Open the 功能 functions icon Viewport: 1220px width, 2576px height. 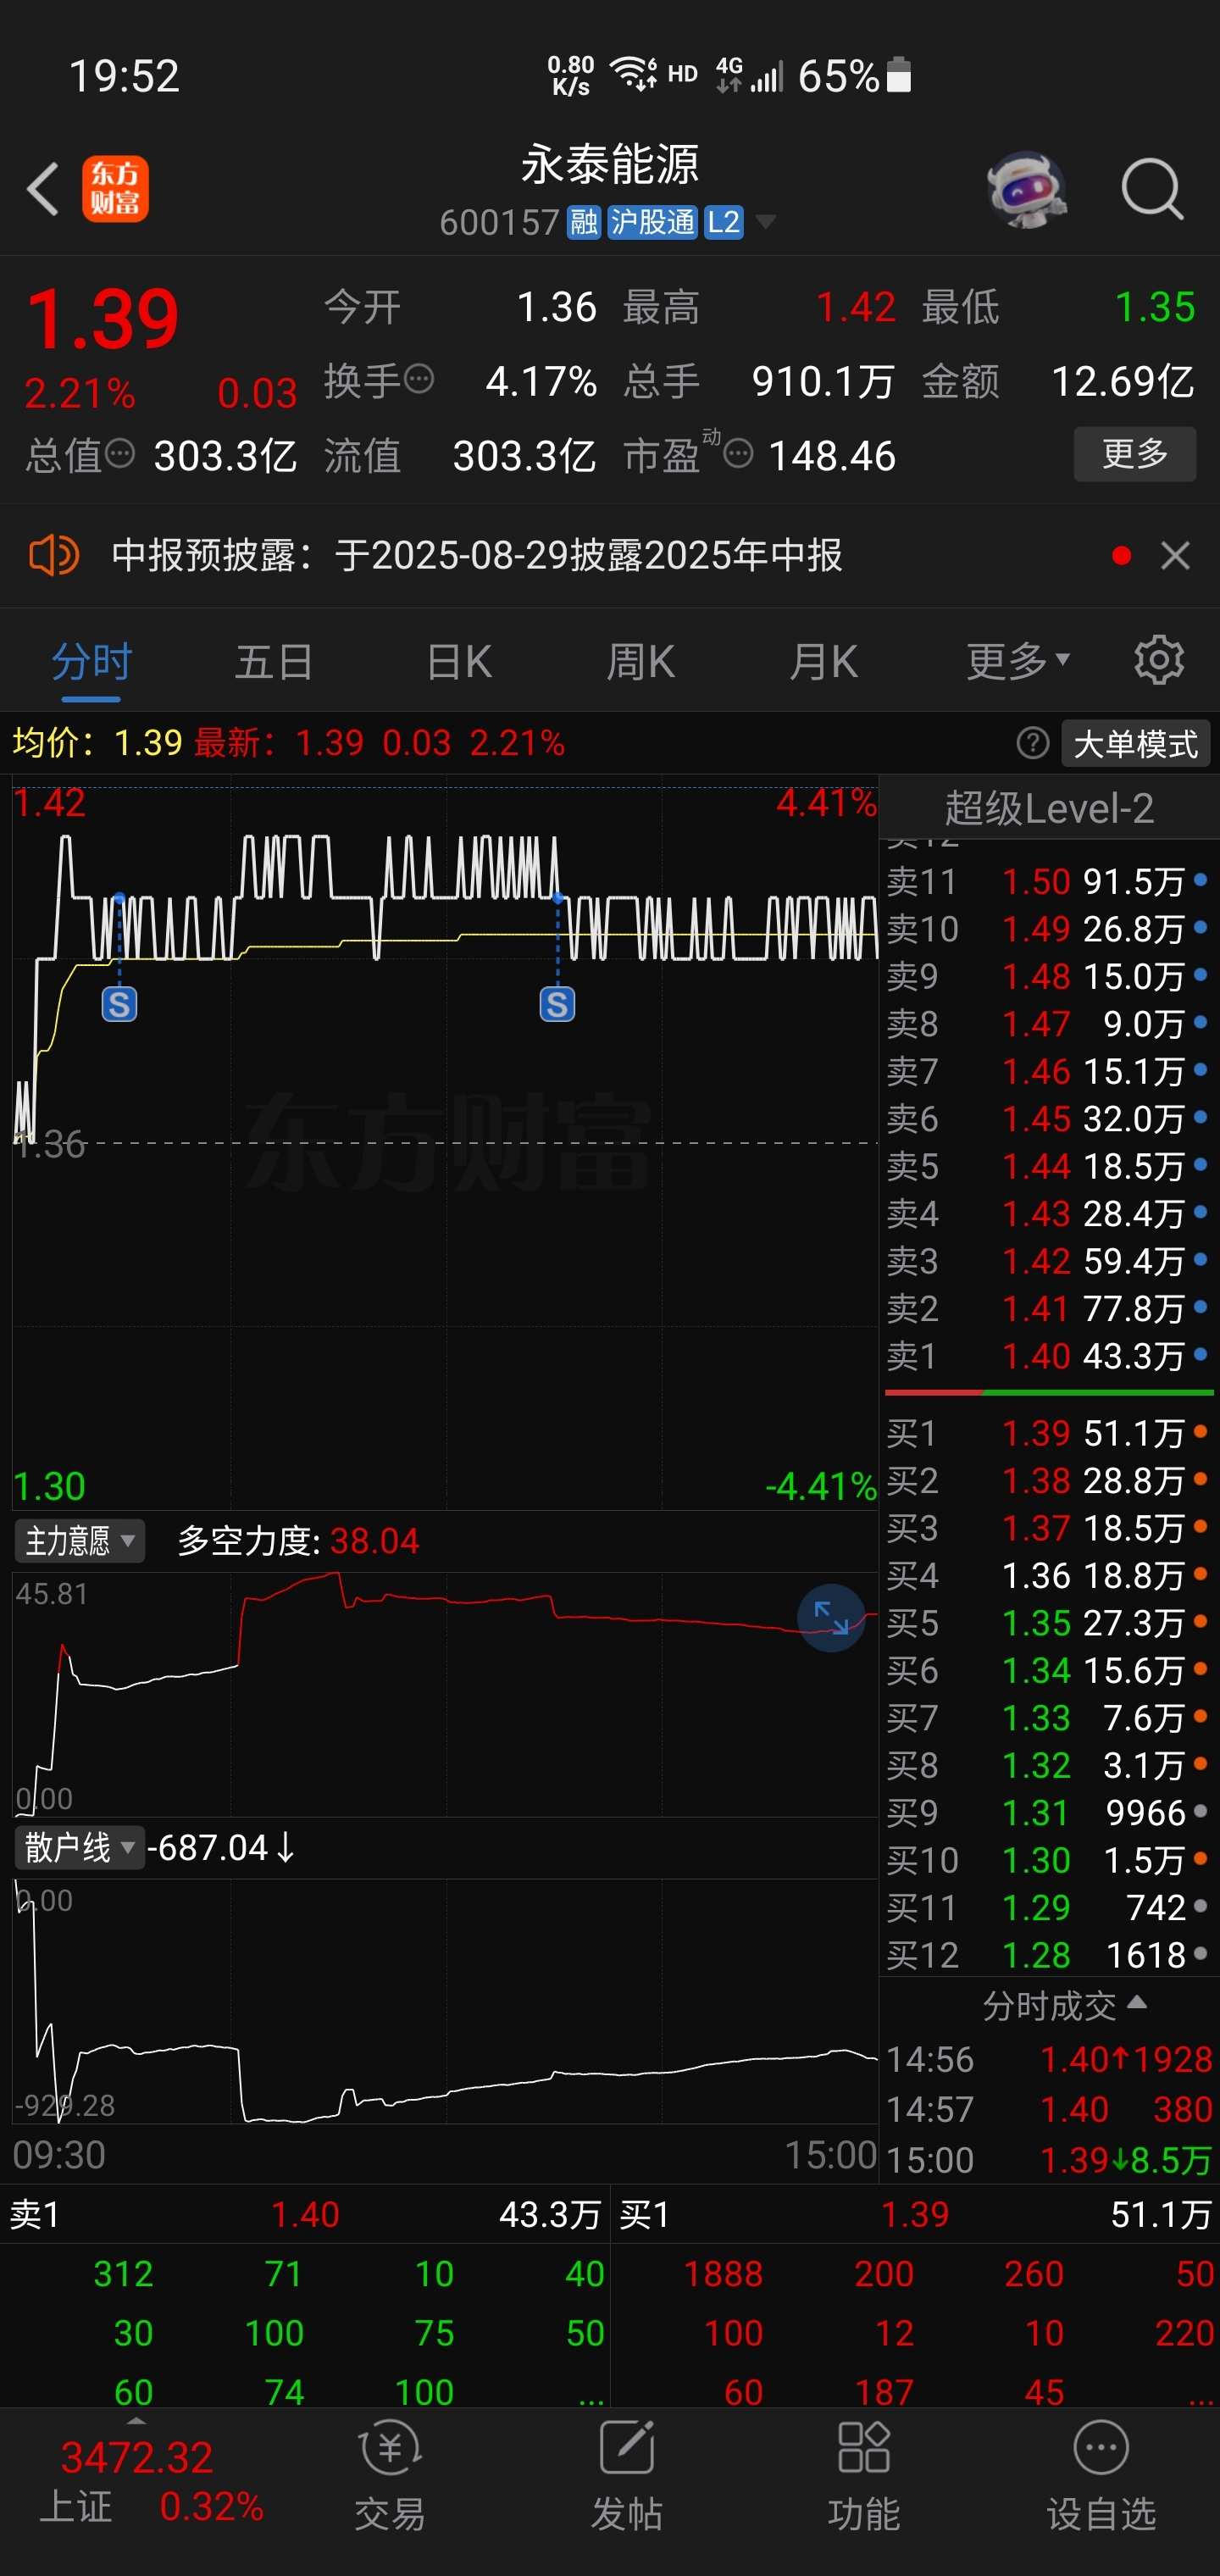[x=864, y=2476]
